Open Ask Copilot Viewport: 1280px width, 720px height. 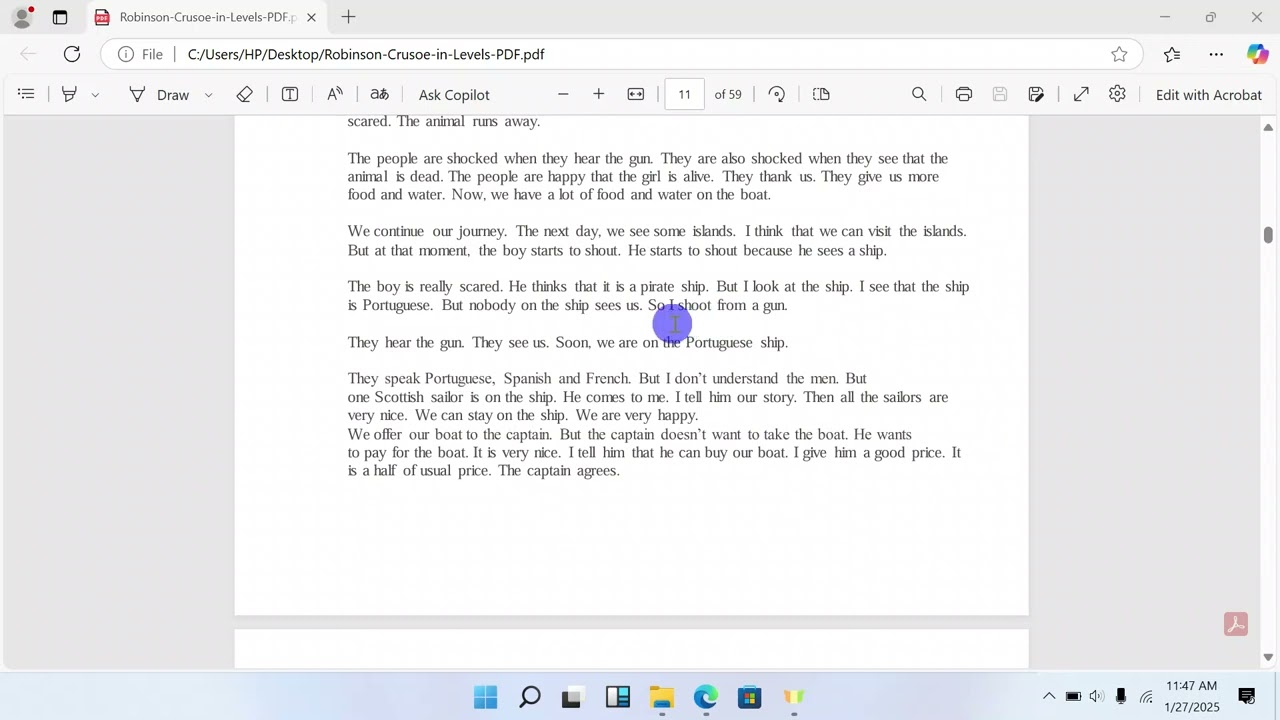point(454,94)
